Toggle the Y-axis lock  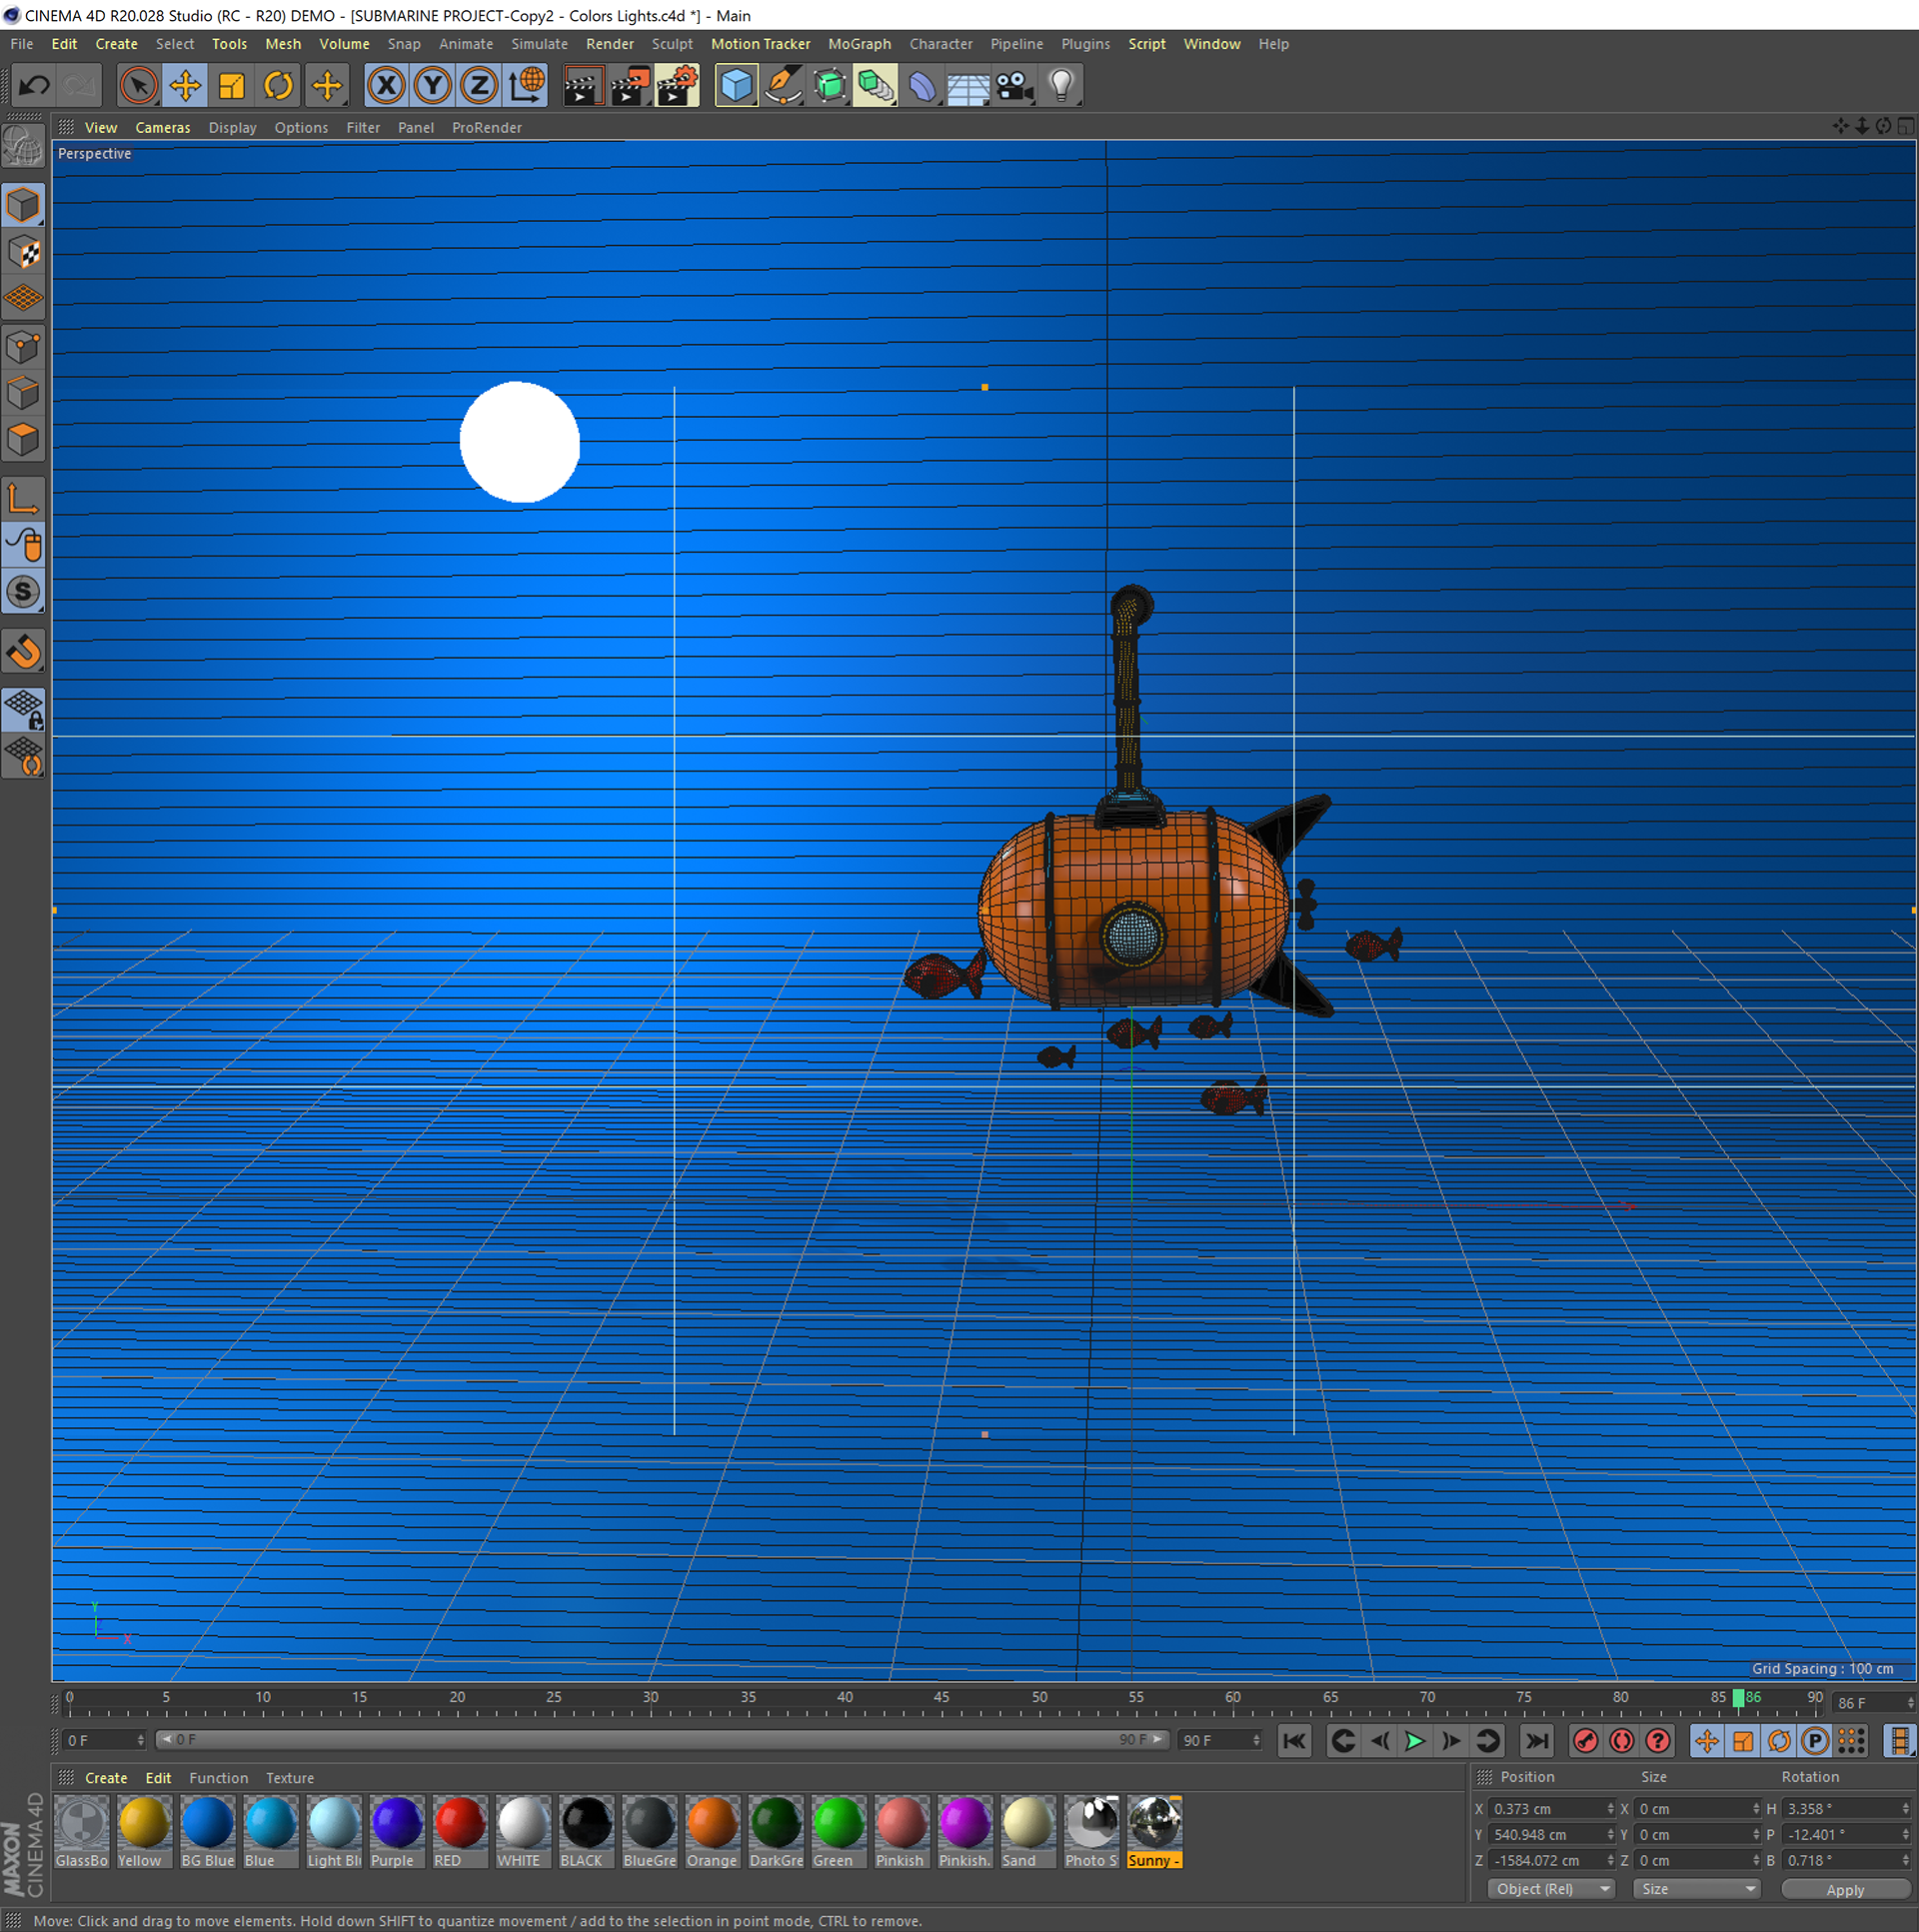click(x=433, y=86)
